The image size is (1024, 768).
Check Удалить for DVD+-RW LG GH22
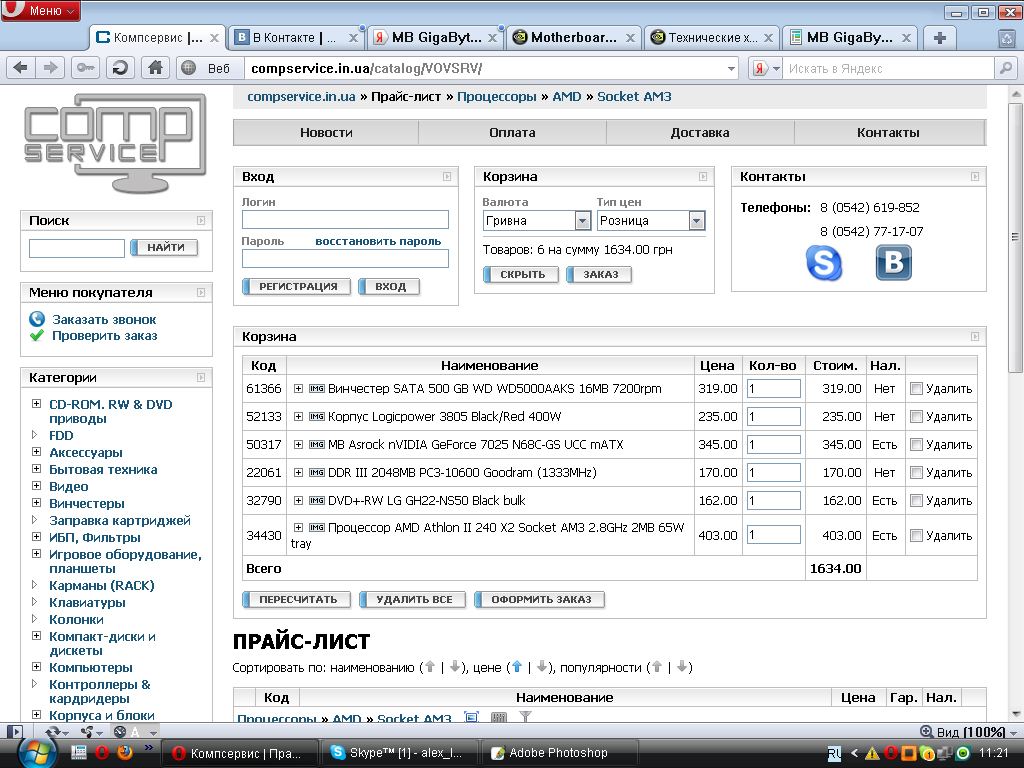click(916, 501)
